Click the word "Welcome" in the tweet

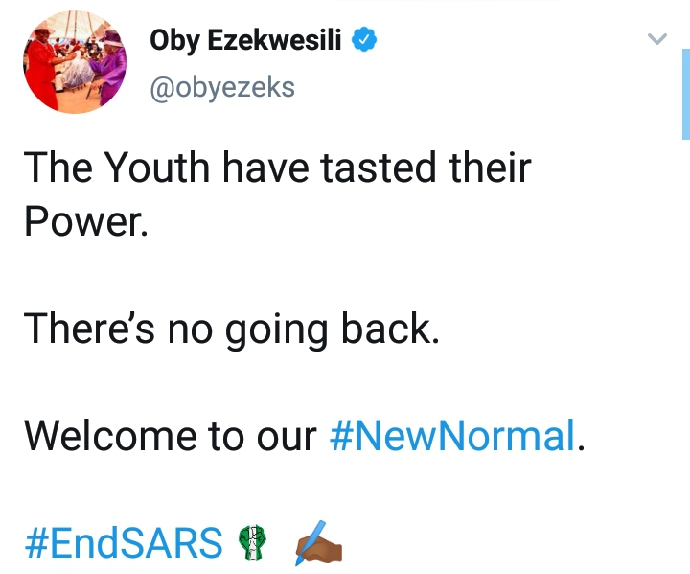110,435
